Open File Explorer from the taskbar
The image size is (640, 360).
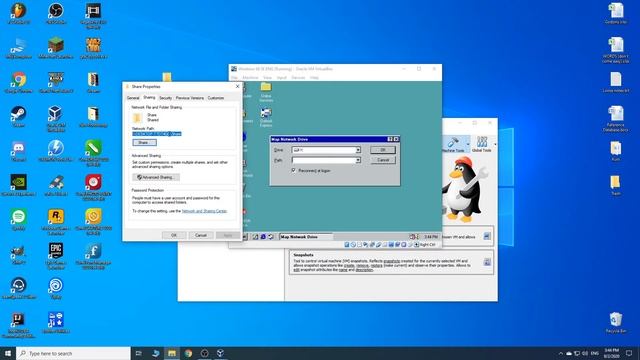[x=172, y=353]
